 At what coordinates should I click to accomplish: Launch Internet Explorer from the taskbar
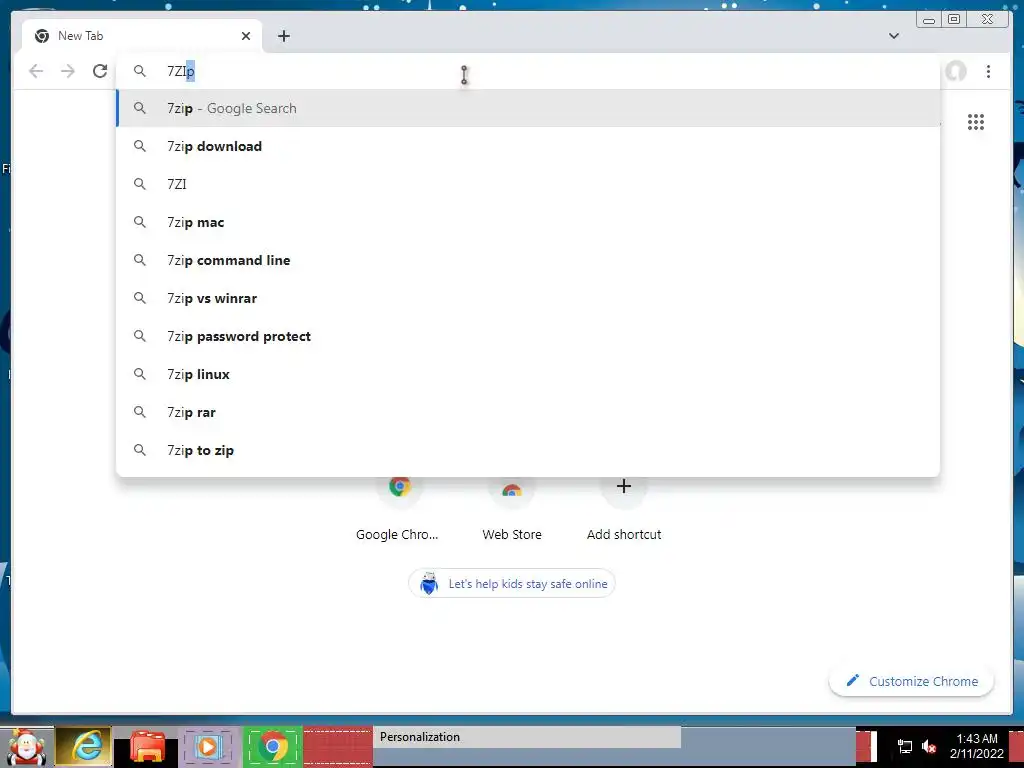(84, 746)
